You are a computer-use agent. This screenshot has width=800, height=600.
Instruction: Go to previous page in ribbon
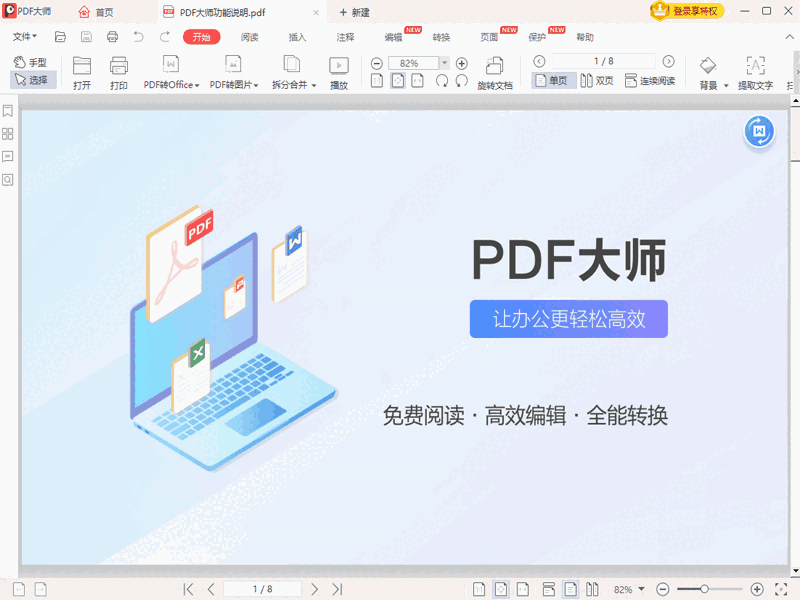click(x=539, y=61)
